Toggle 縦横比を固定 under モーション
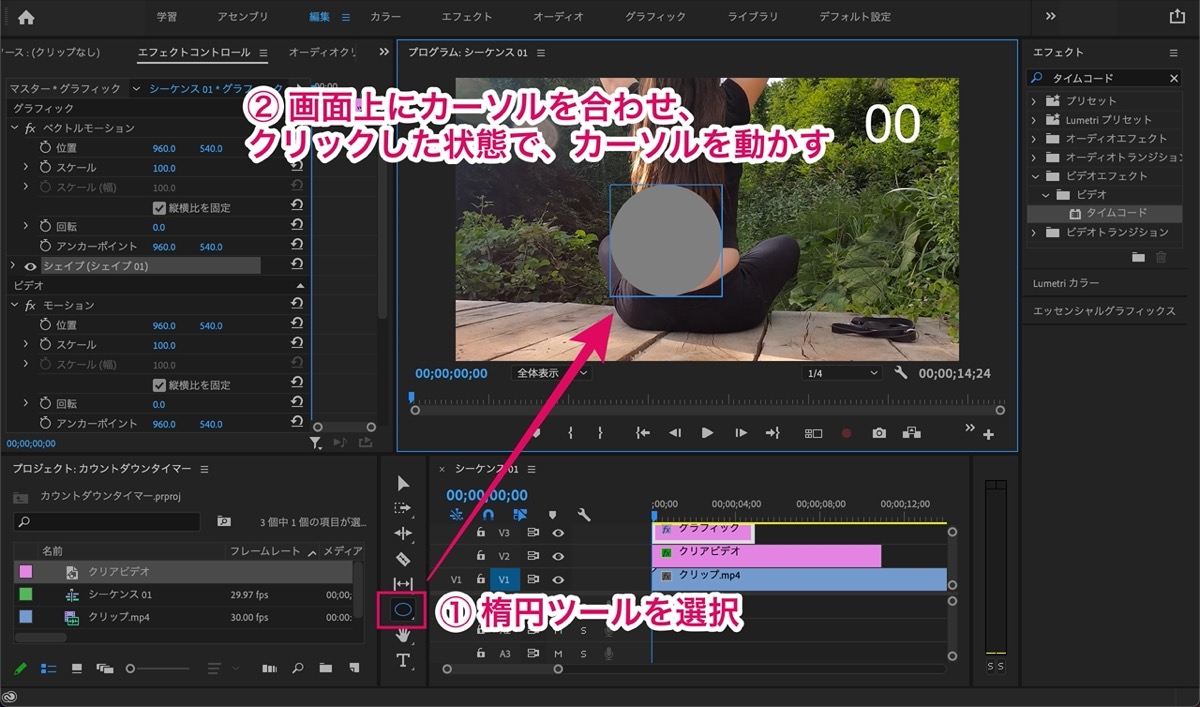1200x707 pixels. pyautogui.click(x=159, y=385)
